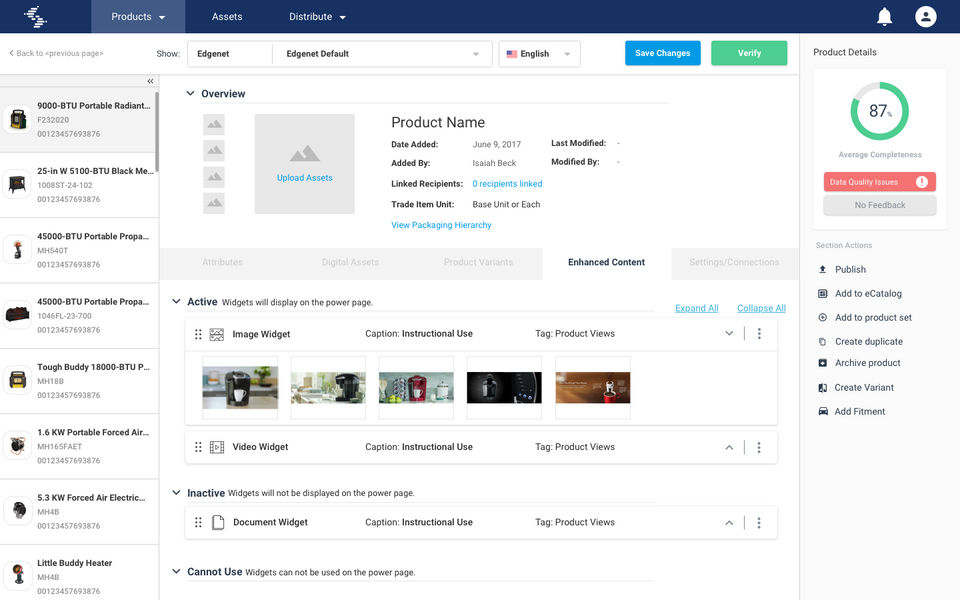This screenshot has width=960, height=600.
Task: Open the black background coffee maker thumbnail
Action: (504, 388)
